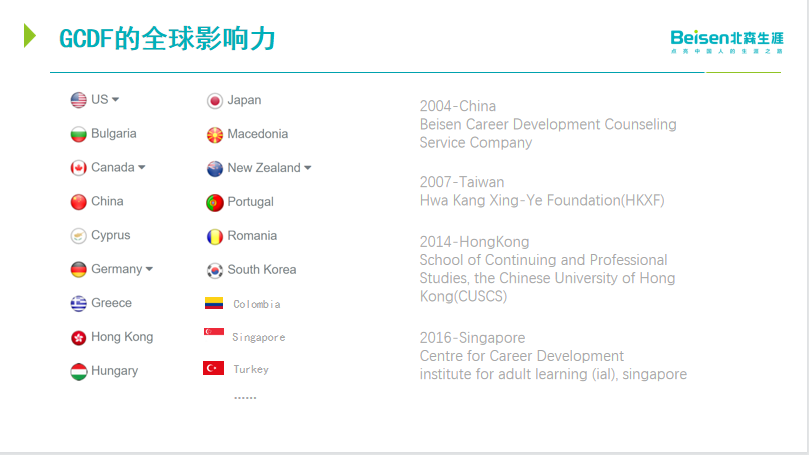
Task: Click the Portugal flag icon
Action: 215,202
